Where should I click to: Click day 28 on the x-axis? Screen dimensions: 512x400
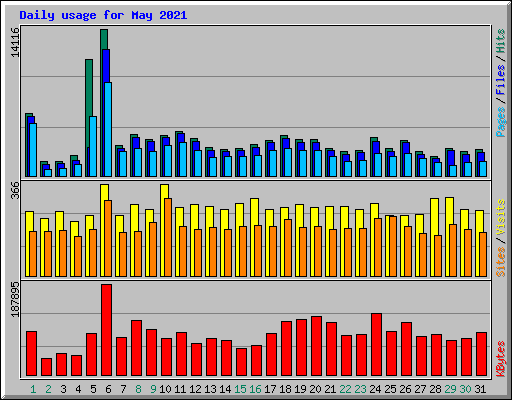(x=435, y=389)
